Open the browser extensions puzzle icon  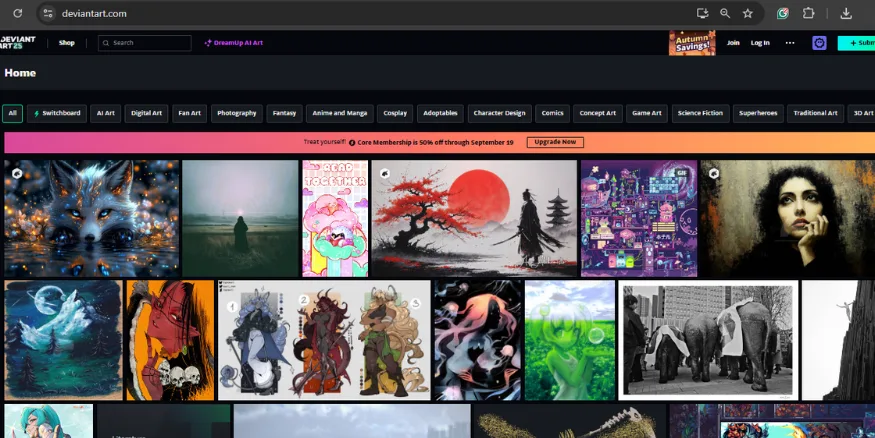click(808, 13)
